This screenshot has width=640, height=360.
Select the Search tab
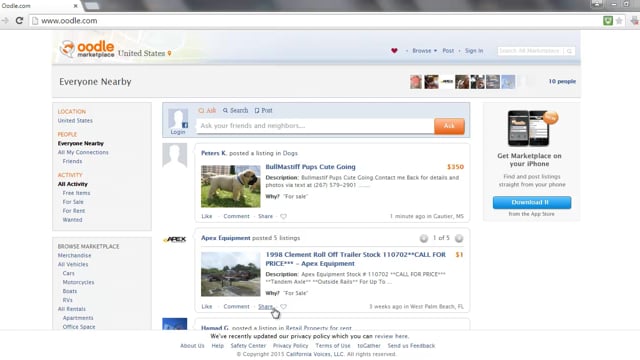[236, 111]
